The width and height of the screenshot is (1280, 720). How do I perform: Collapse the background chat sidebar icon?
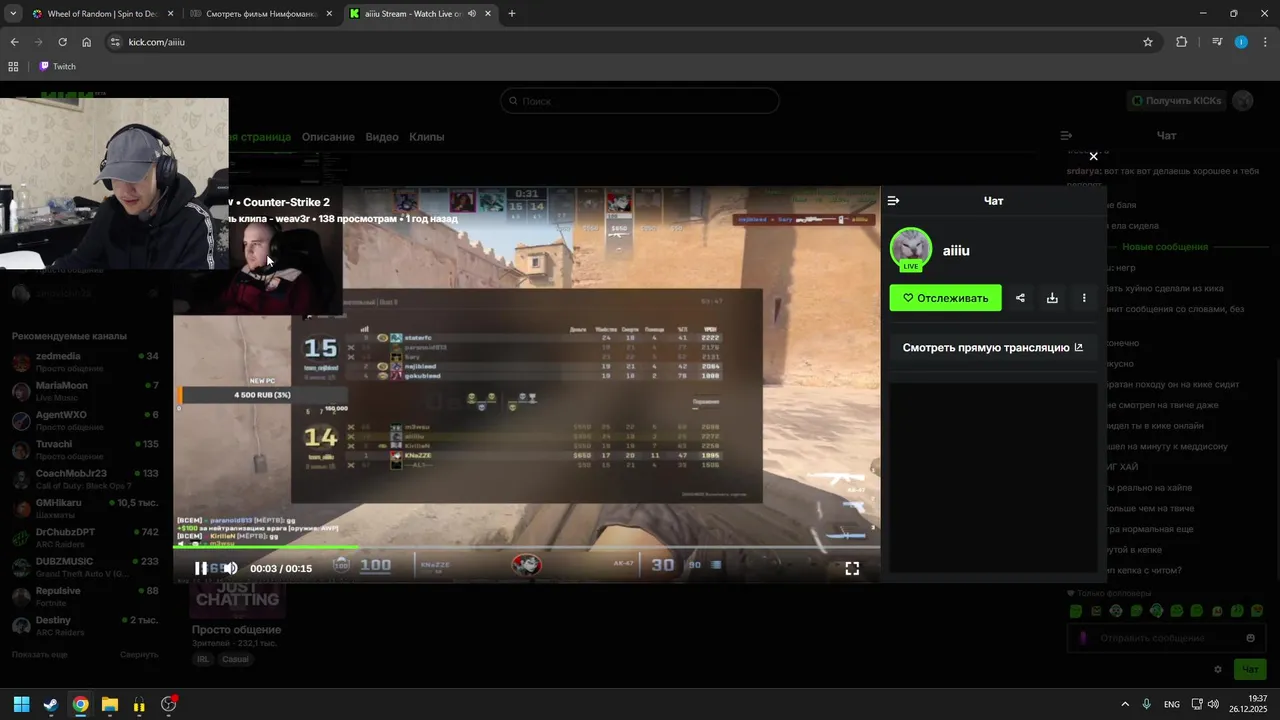[x=1066, y=135]
